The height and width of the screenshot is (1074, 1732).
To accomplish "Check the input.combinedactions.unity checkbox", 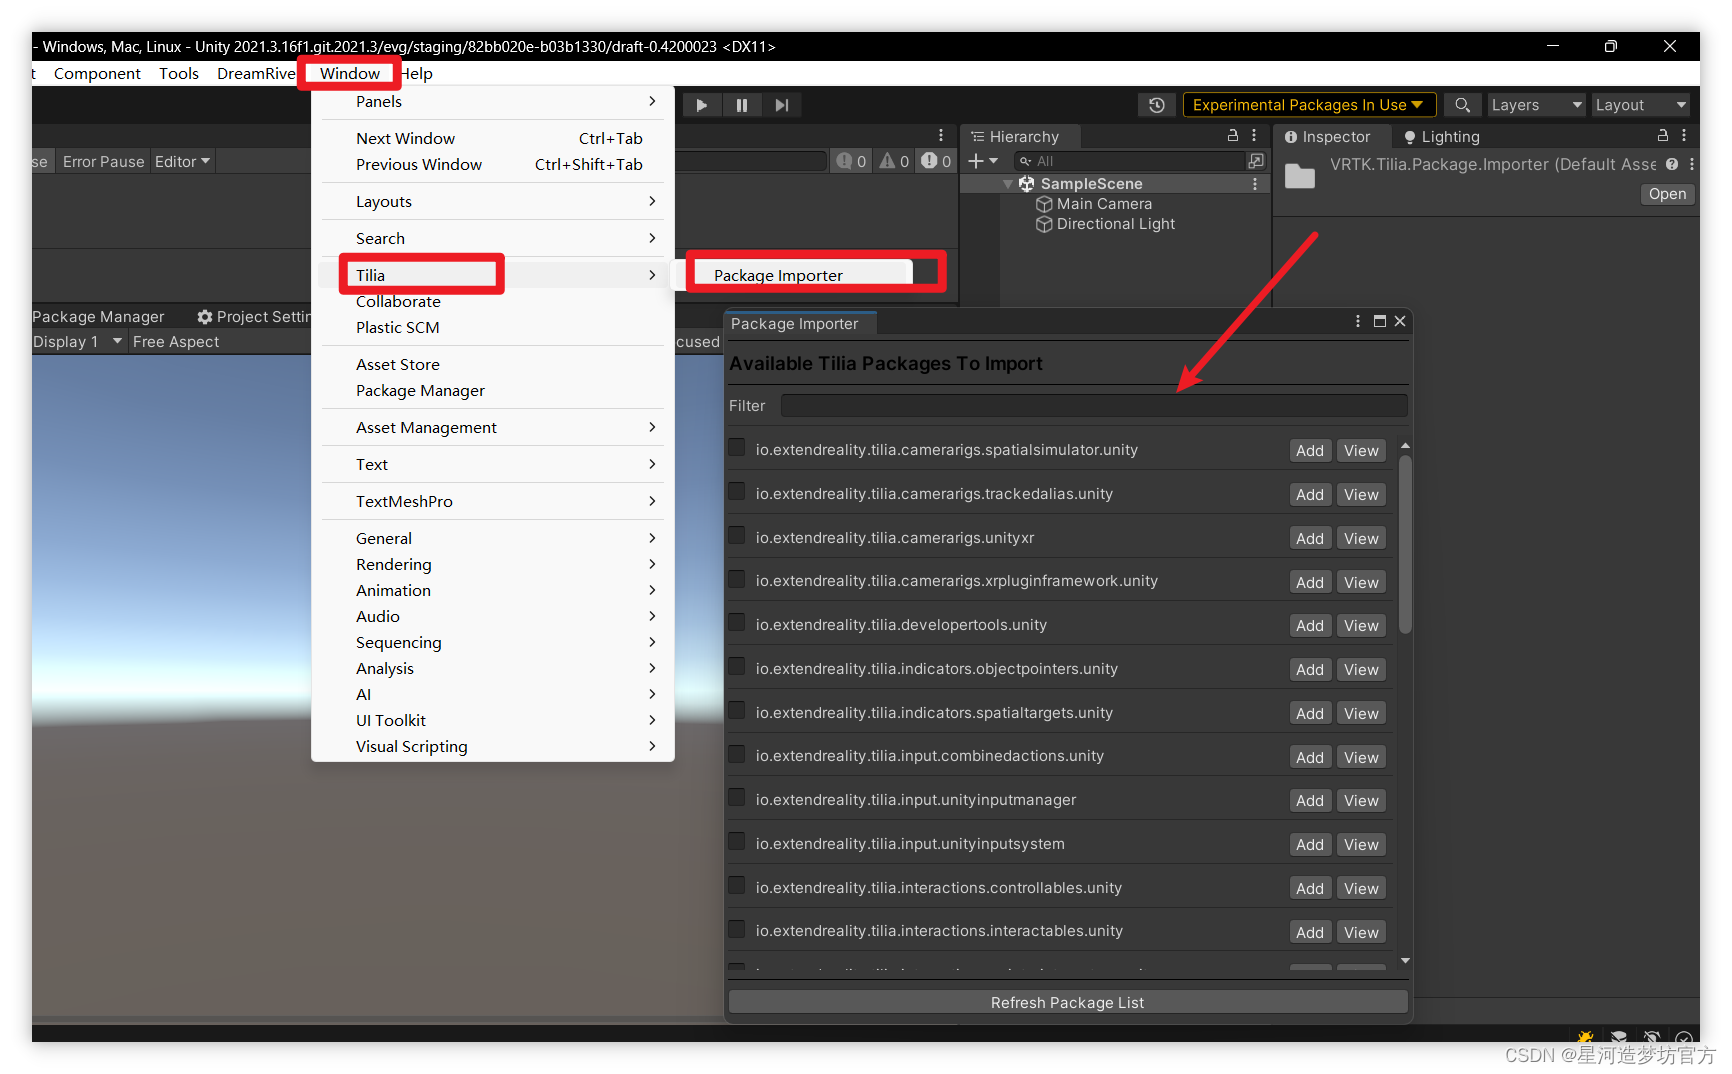I will [737, 753].
